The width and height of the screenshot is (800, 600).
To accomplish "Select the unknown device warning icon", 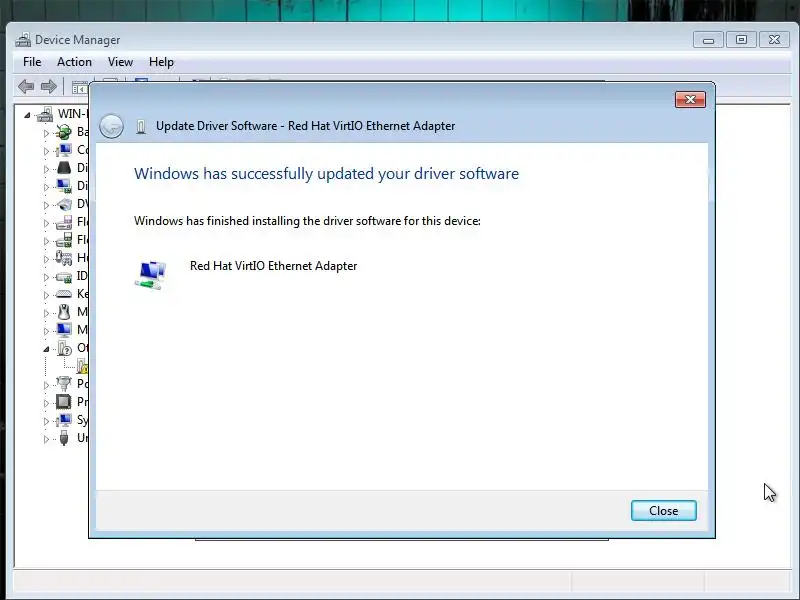I will tap(82, 366).
